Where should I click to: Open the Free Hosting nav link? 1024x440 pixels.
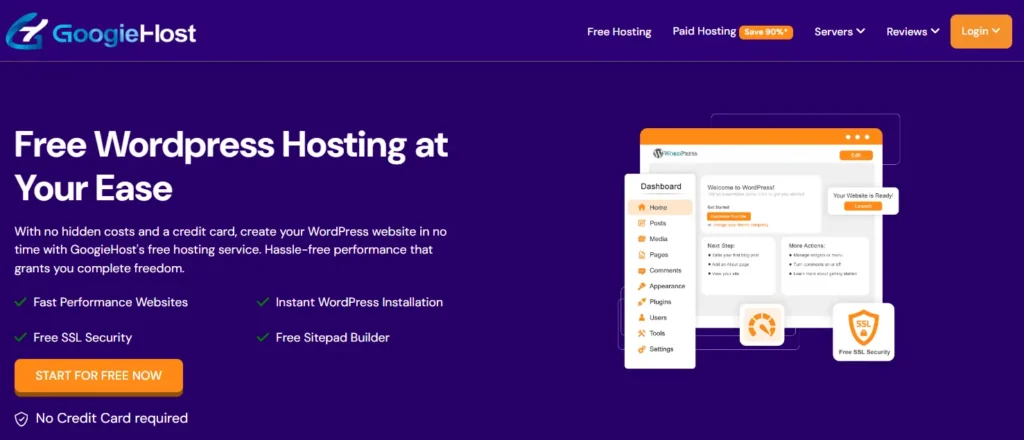(619, 32)
